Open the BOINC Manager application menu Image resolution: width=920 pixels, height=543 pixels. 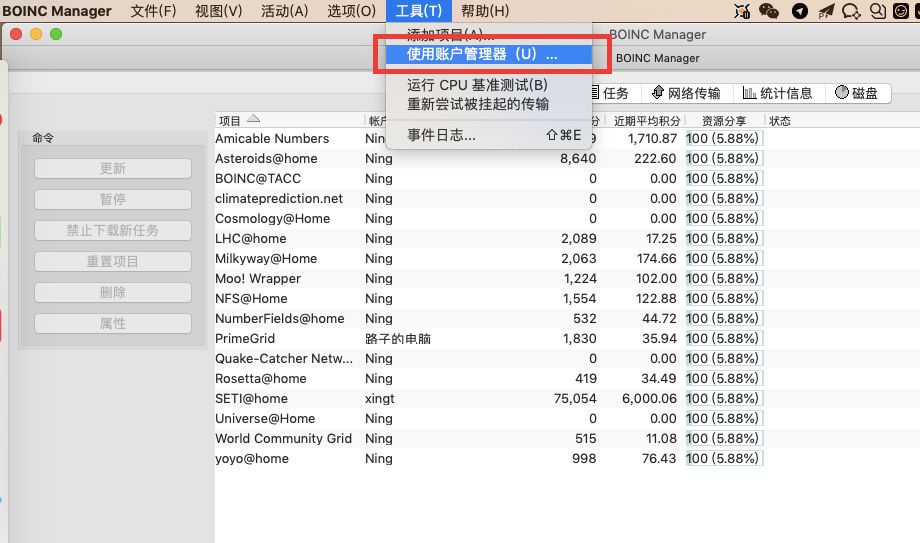click(57, 11)
